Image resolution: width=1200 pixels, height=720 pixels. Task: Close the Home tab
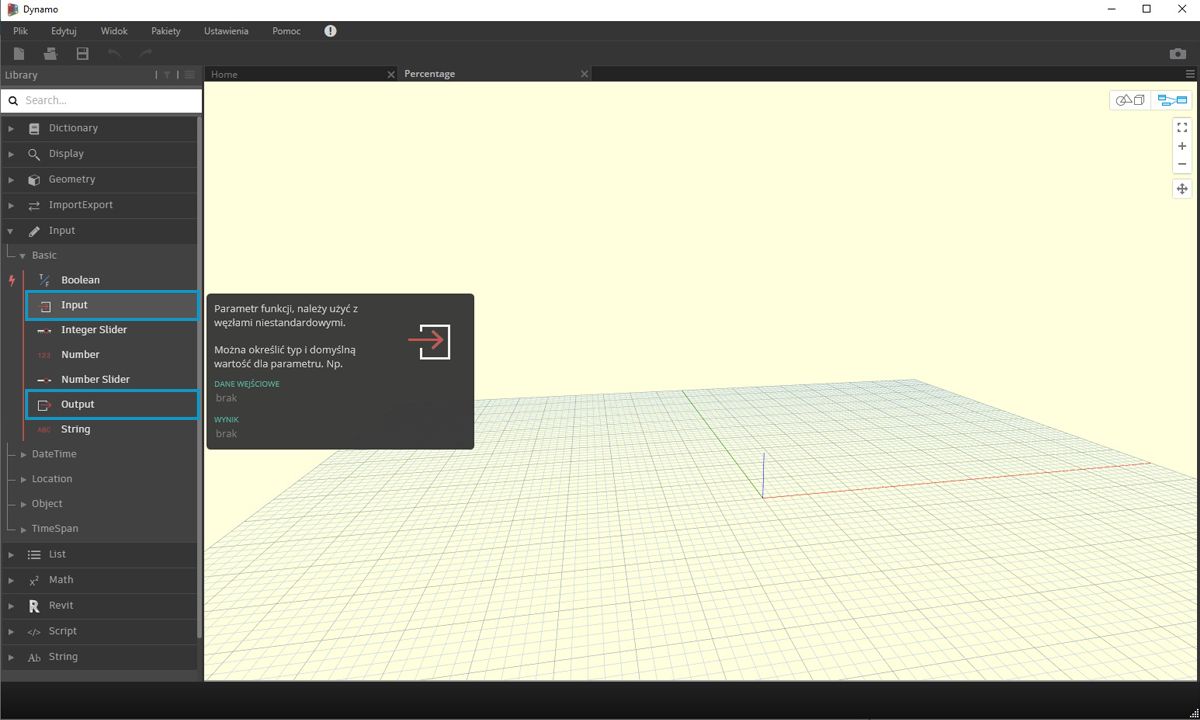coord(391,74)
